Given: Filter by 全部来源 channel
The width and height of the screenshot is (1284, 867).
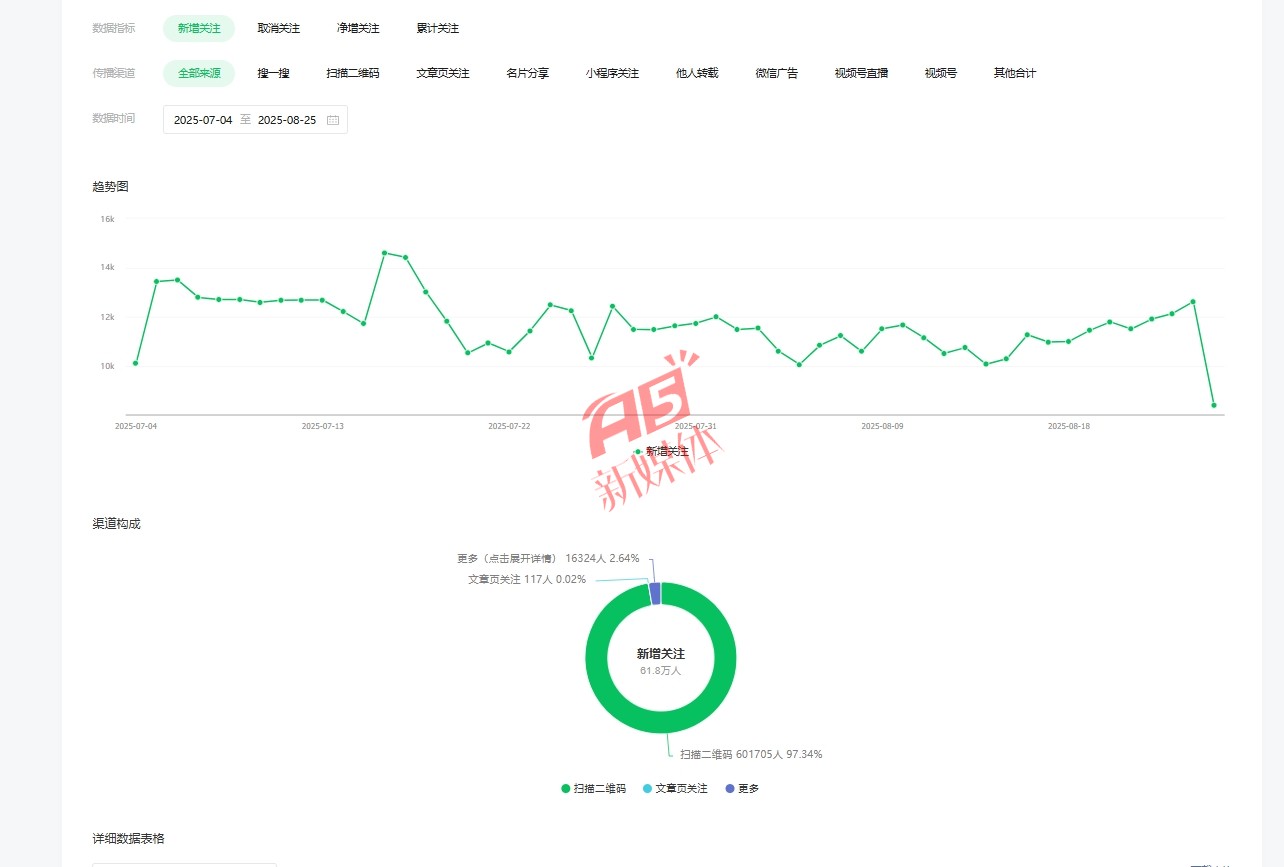Looking at the screenshot, I should point(199,73).
